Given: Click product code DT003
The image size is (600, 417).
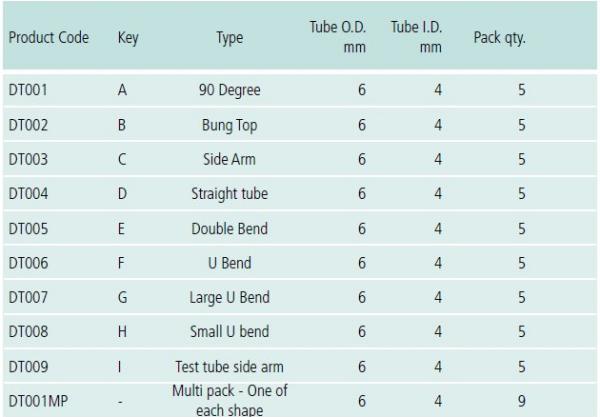Looking at the screenshot, I should click(x=28, y=160).
